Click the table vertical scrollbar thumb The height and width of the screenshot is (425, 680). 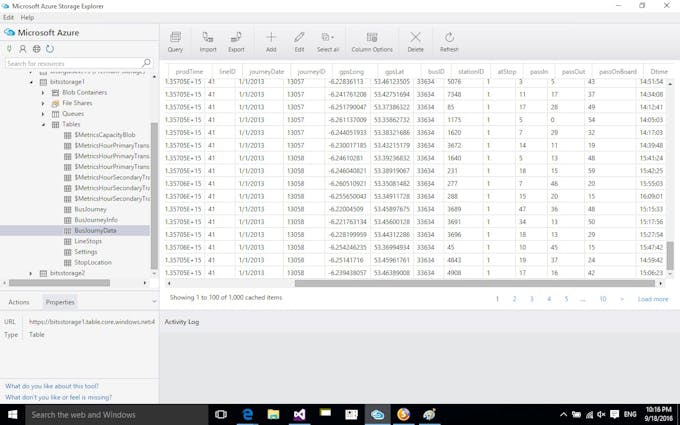(670, 256)
